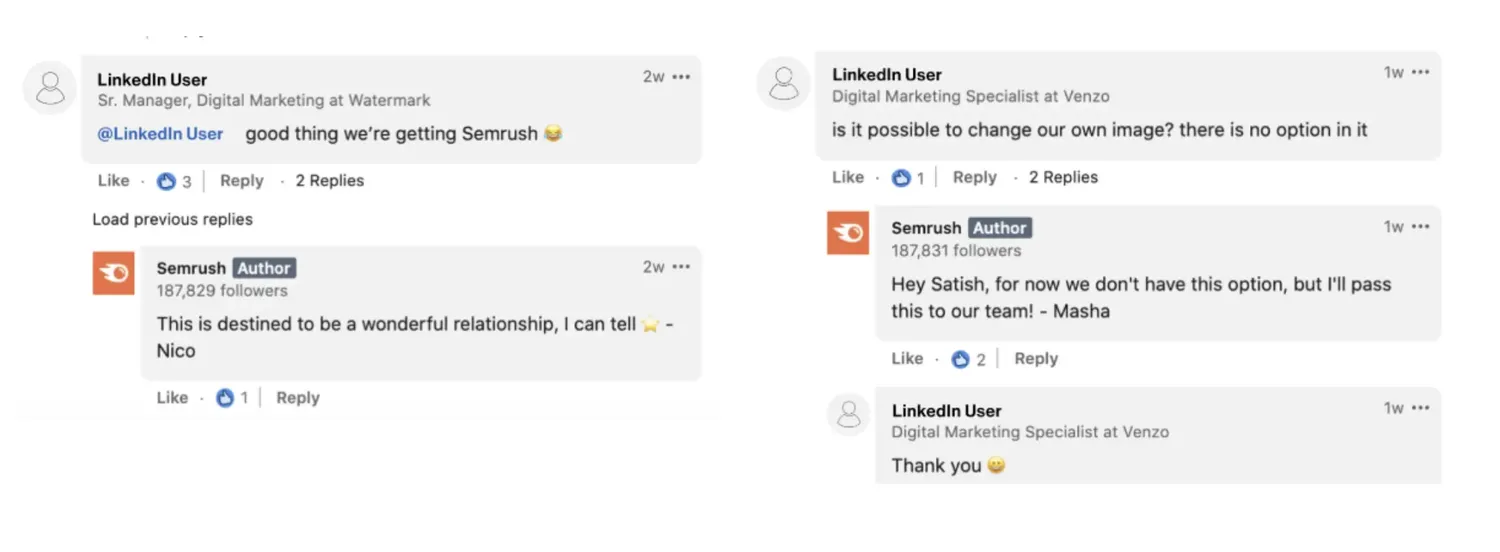
Task: Click Semrush logo beside Nico's reply
Action: (x=113, y=274)
